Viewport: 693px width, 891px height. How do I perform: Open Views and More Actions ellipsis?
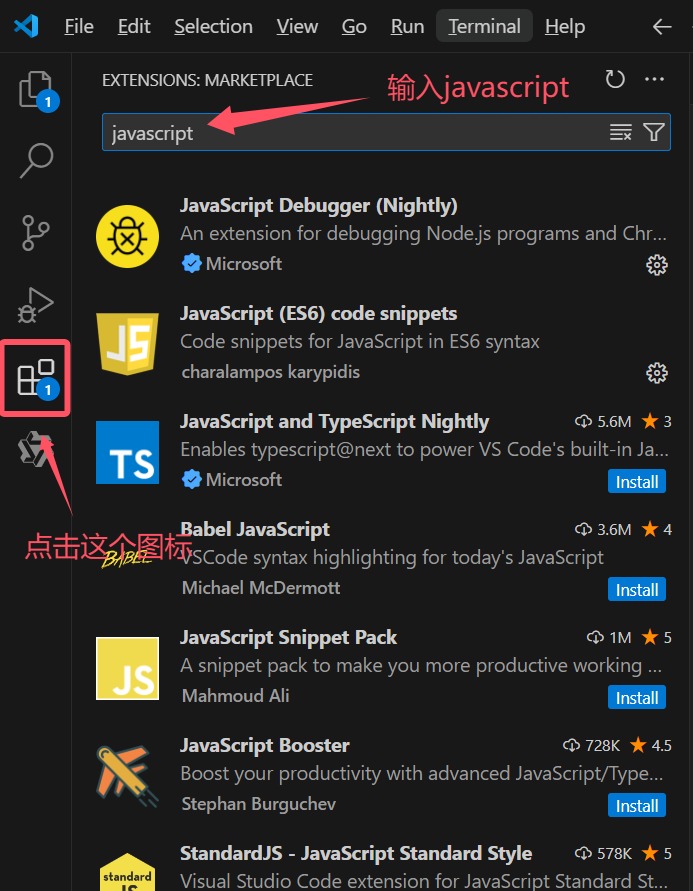(x=654, y=80)
